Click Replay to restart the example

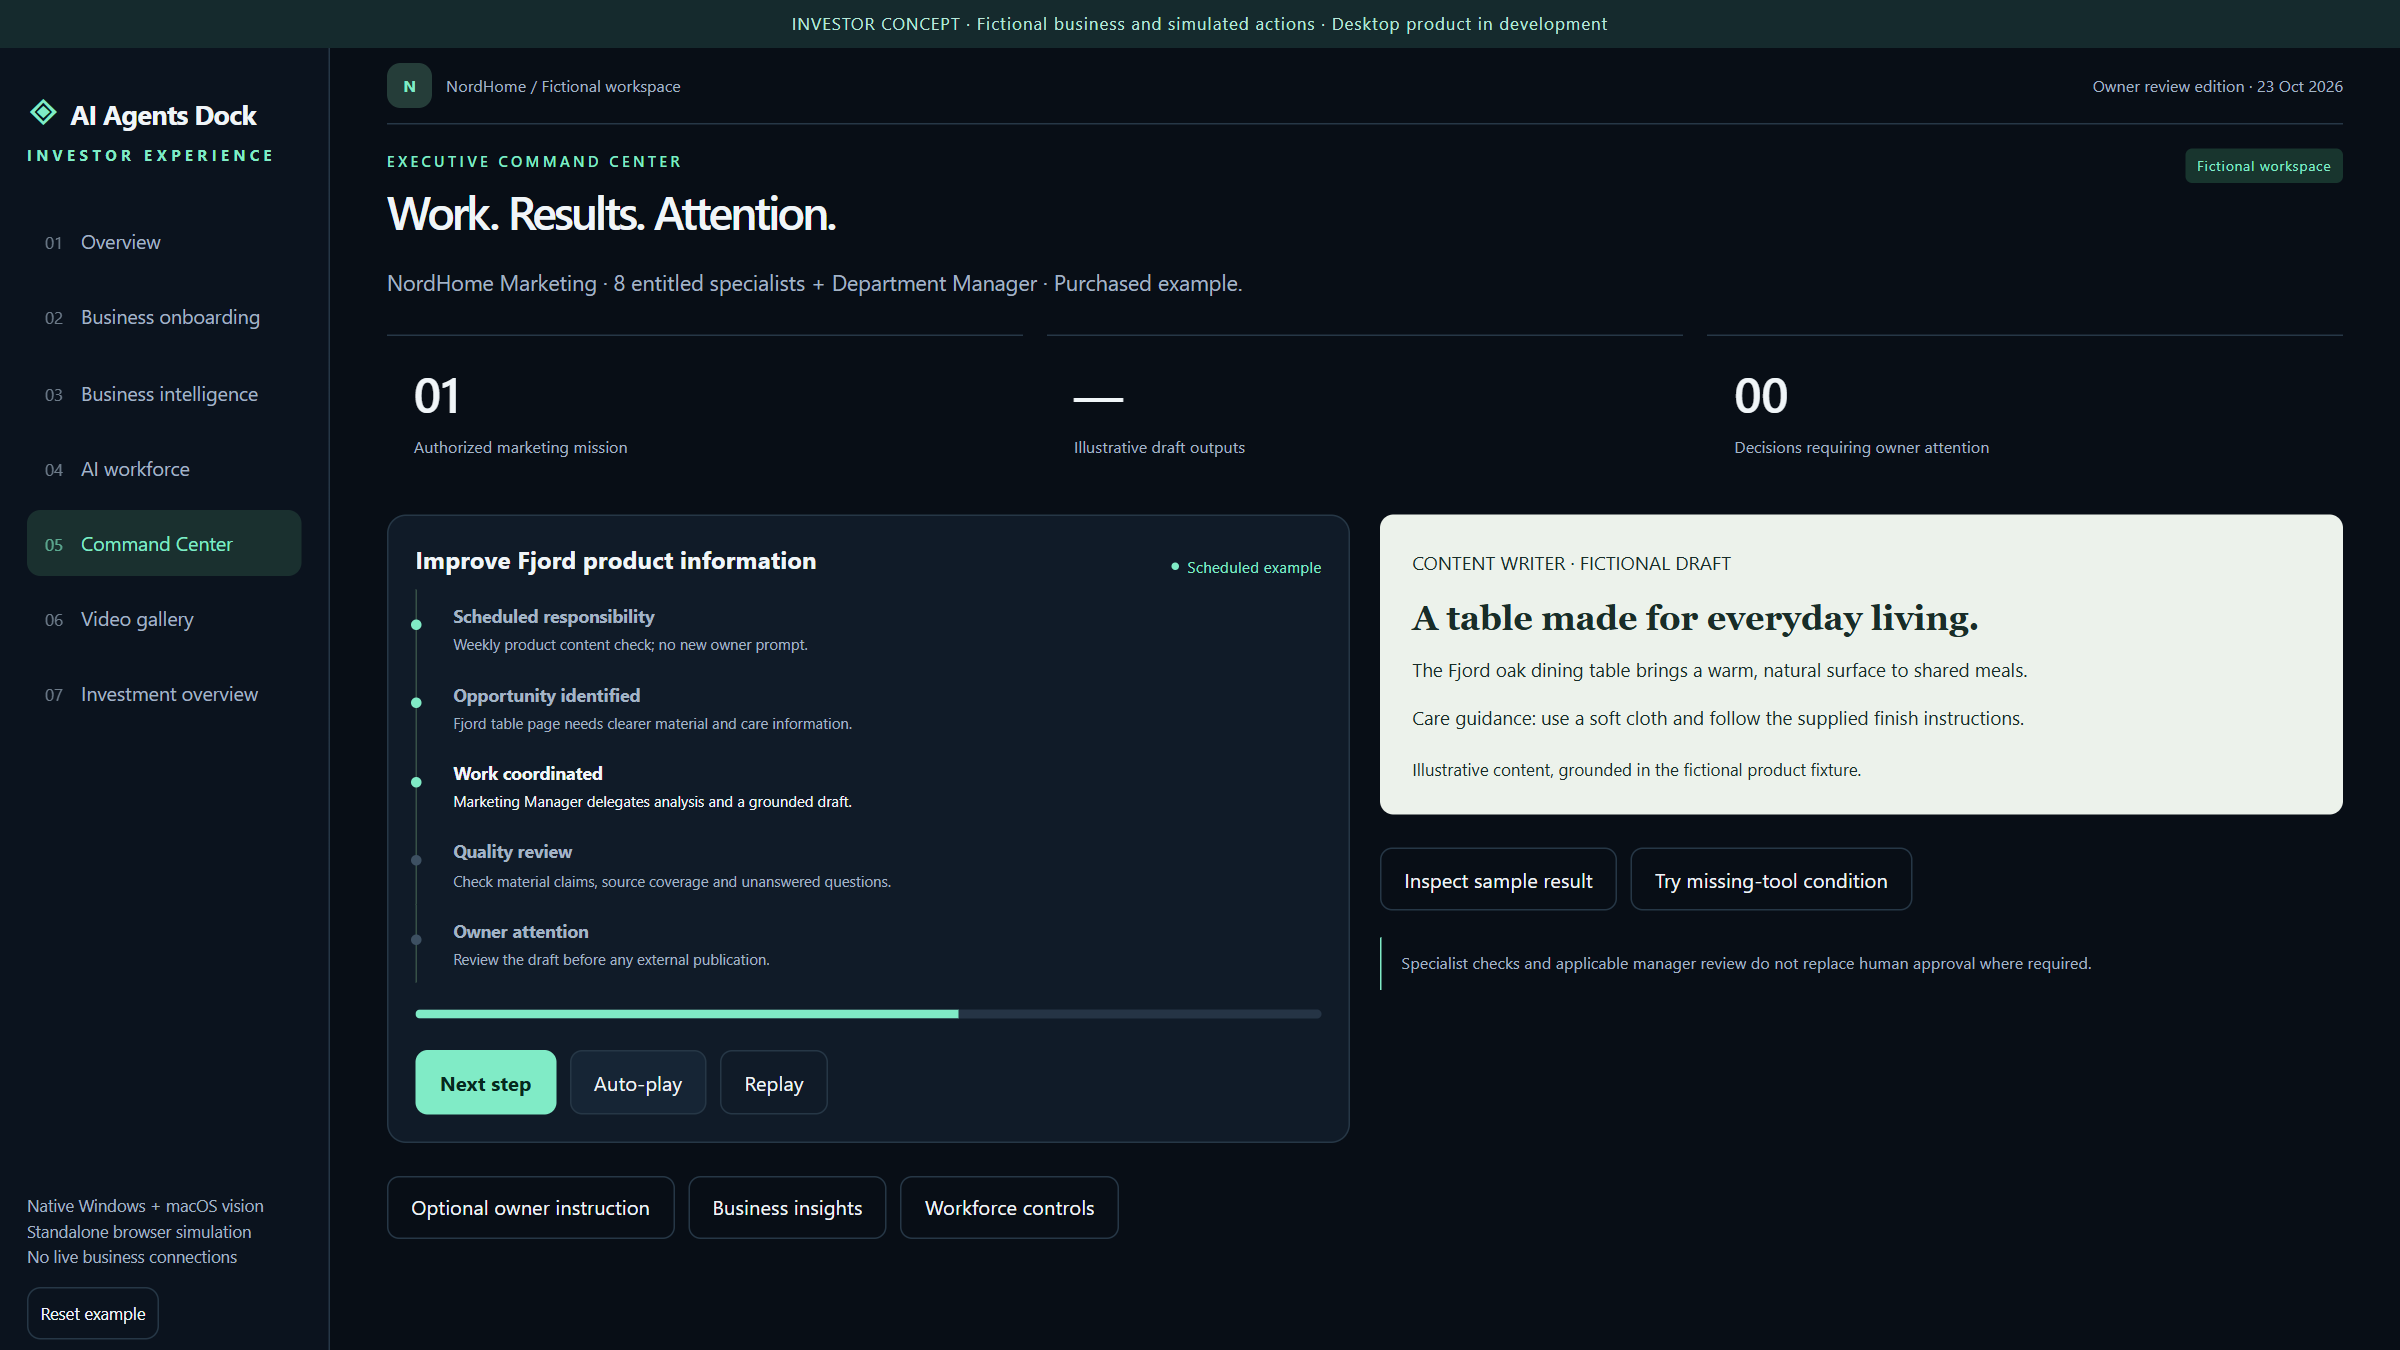pyautogui.click(x=774, y=1083)
